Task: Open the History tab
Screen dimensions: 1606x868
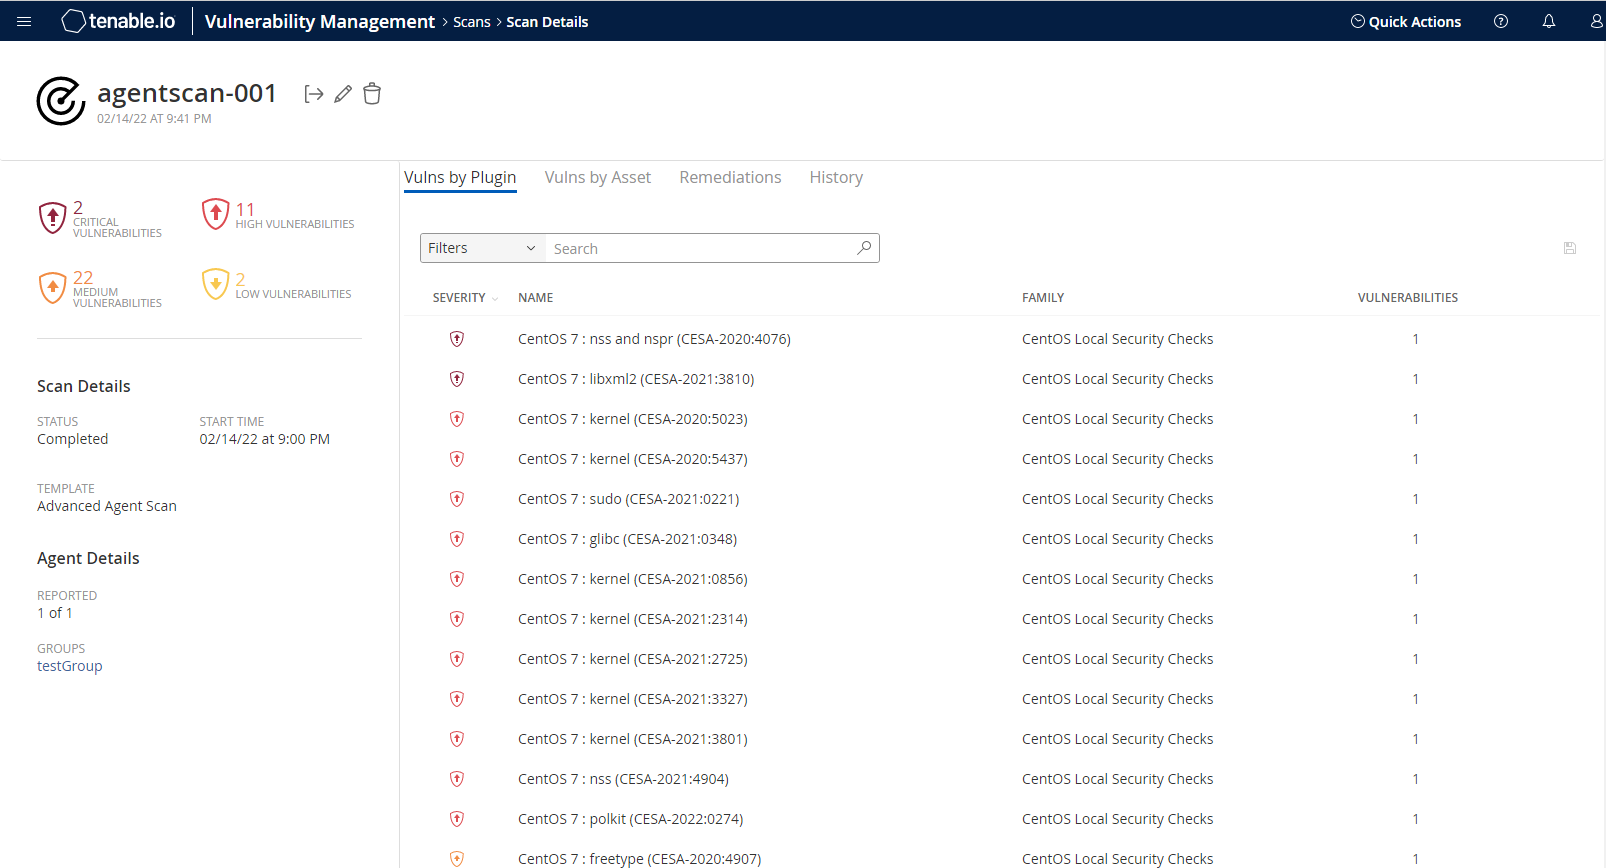Action: coord(836,177)
